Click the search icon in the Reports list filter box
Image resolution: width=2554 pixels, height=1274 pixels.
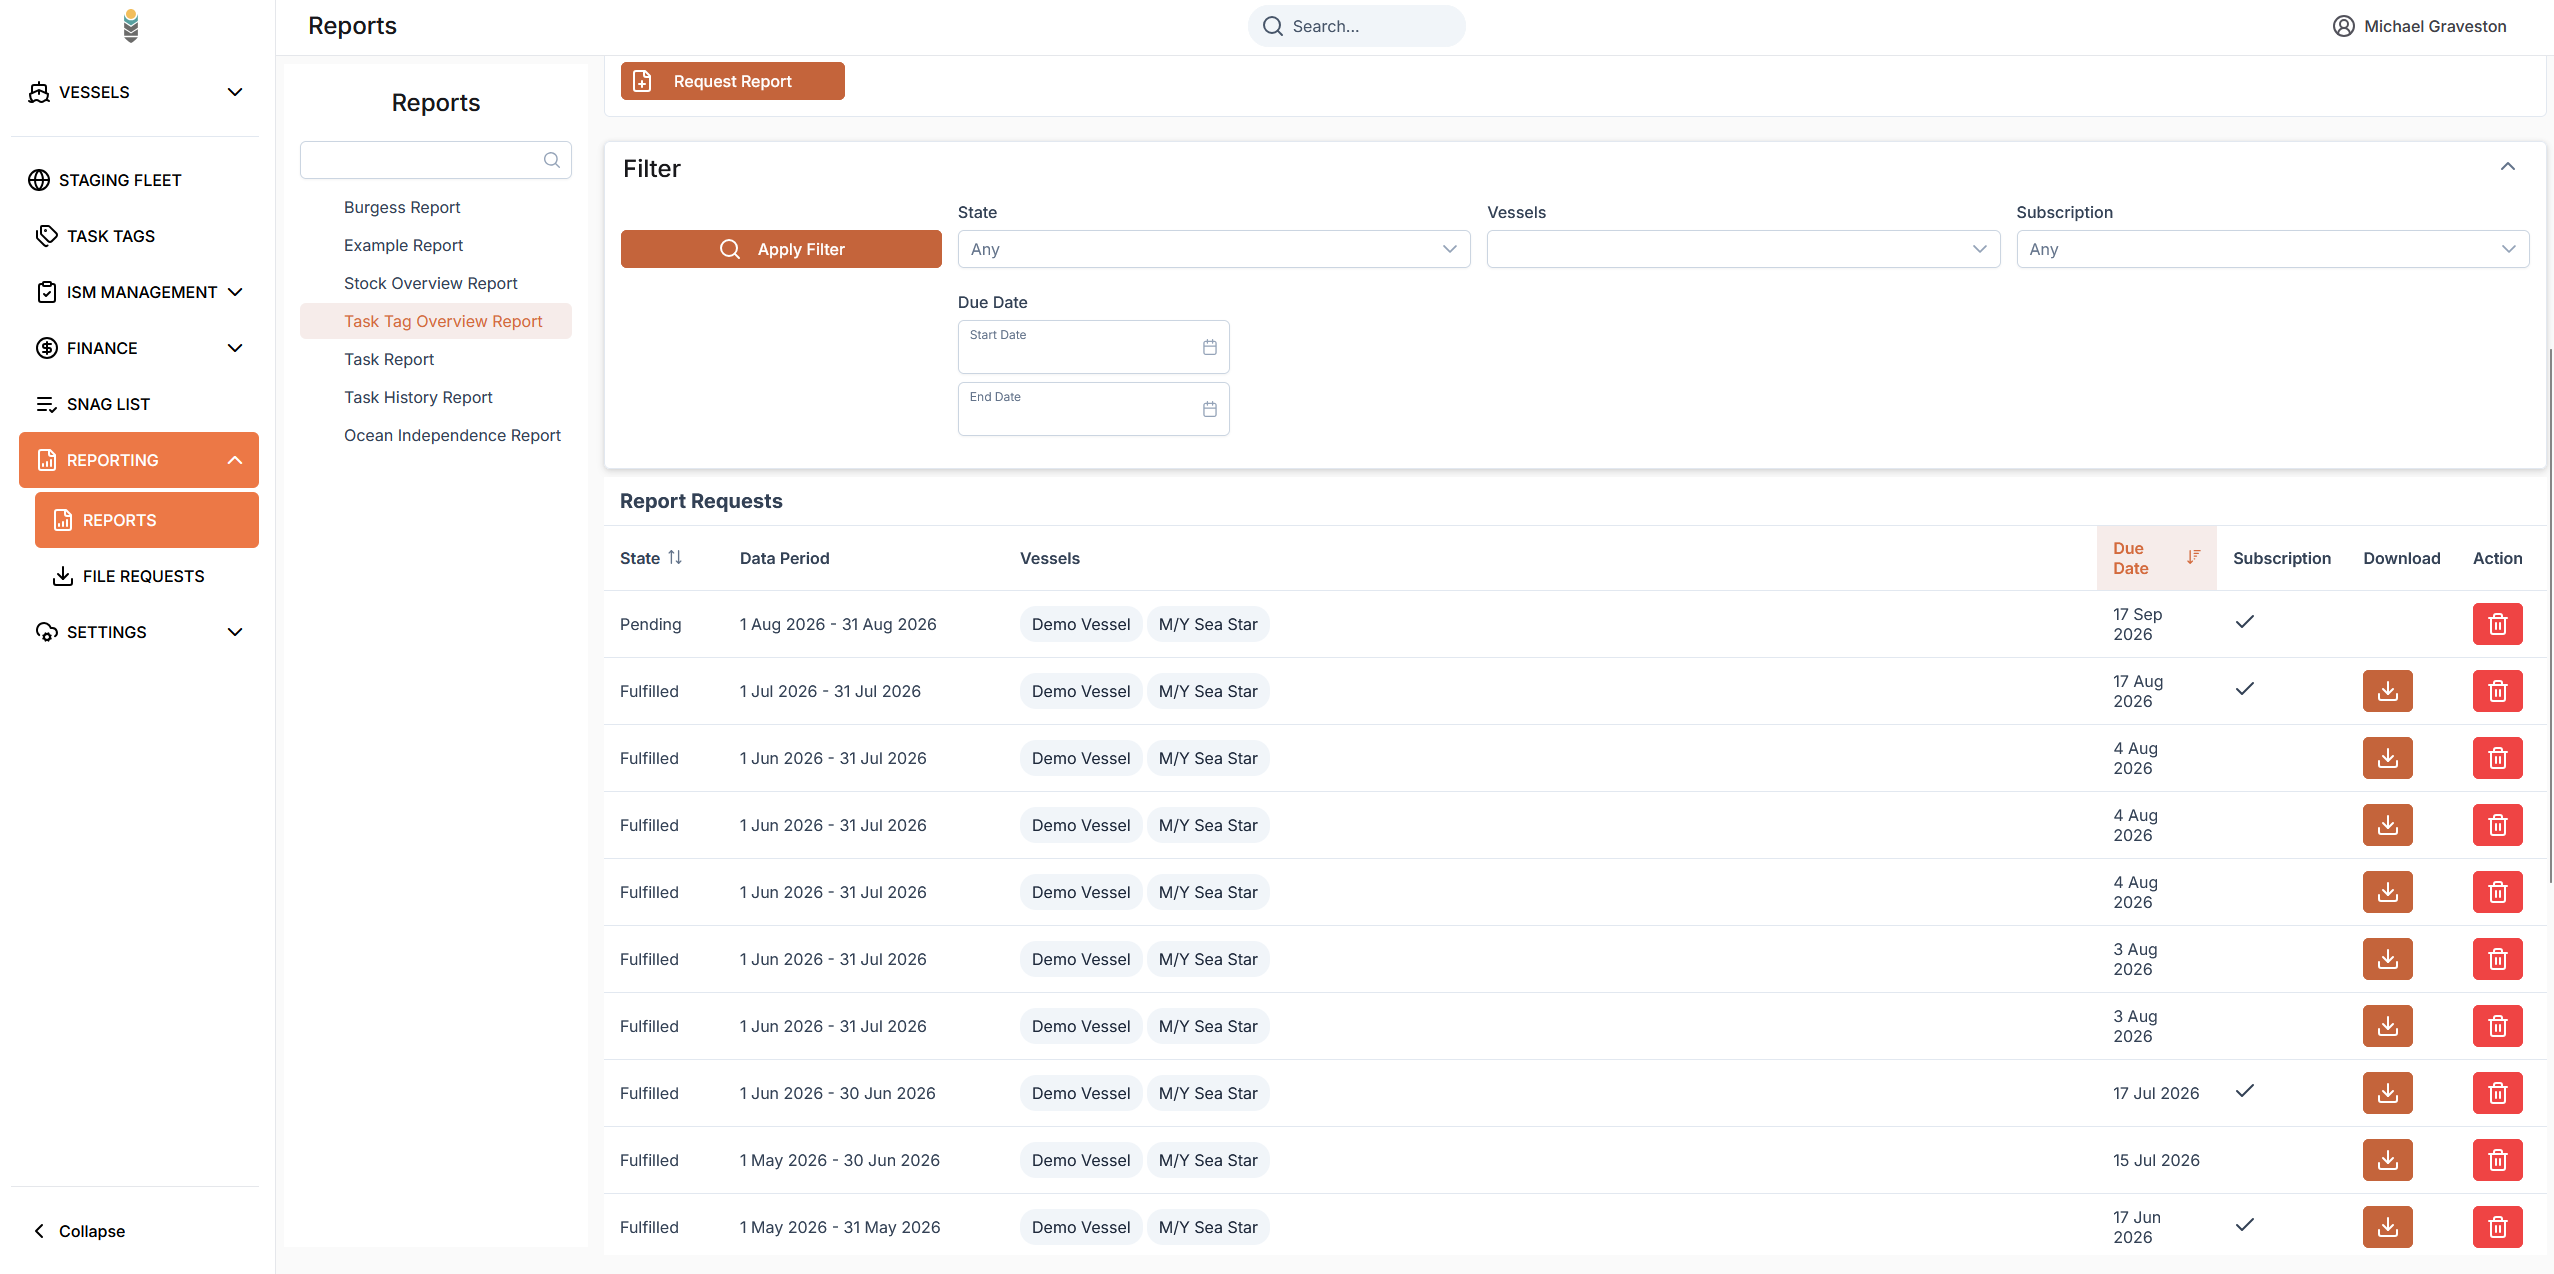[552, 160]
